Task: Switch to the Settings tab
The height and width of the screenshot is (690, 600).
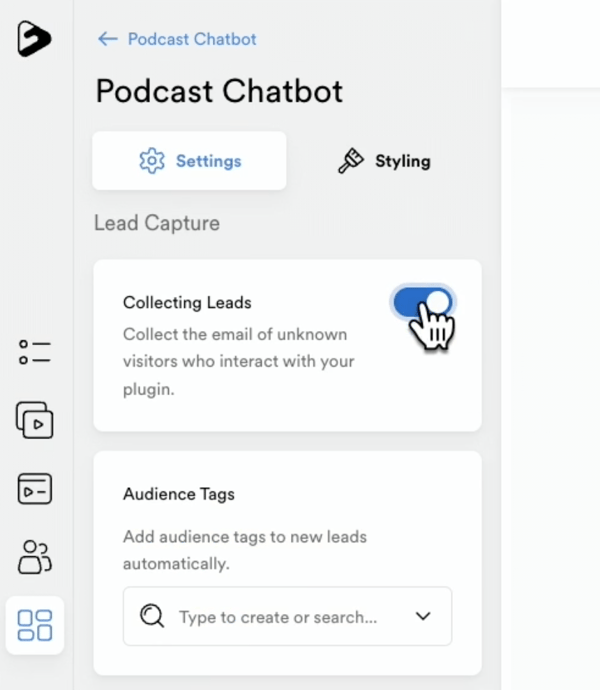Action: click(189, 161)
